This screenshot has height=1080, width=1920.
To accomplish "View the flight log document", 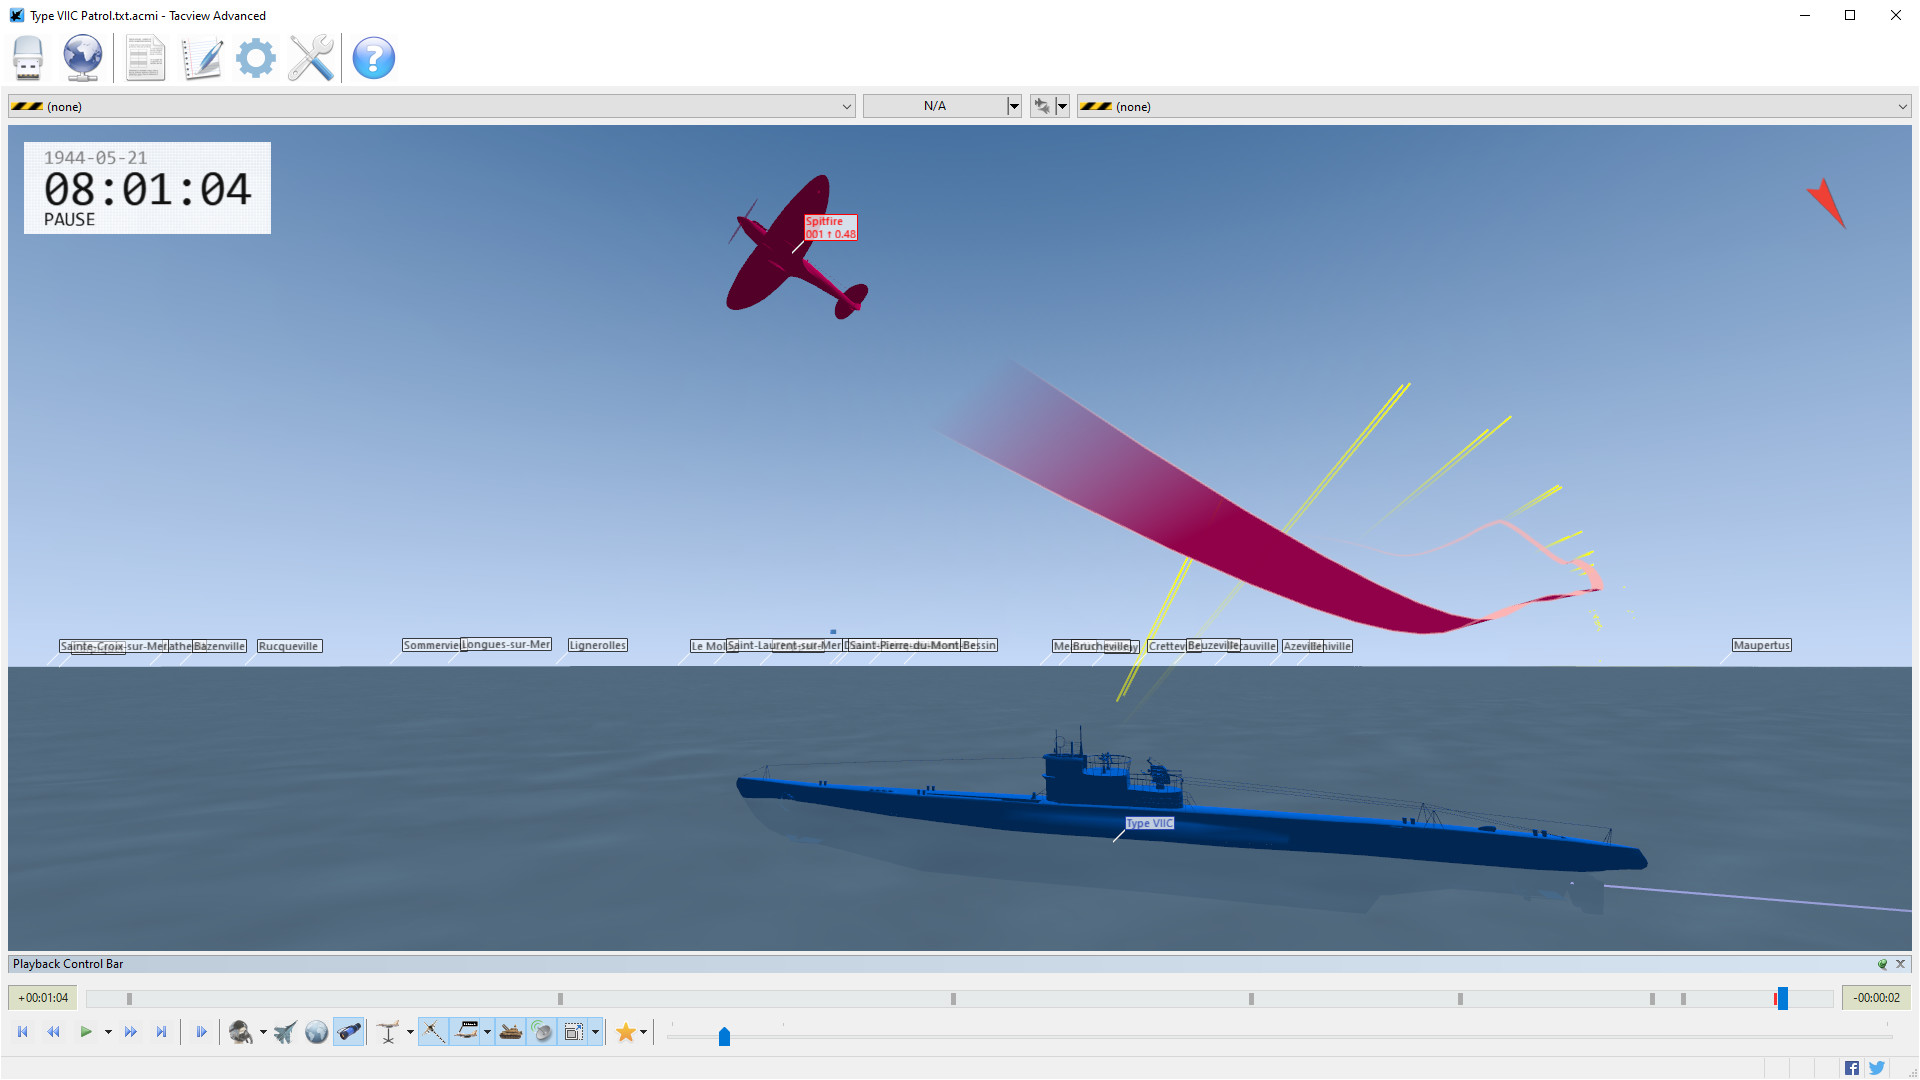I will tap(145, 58).
